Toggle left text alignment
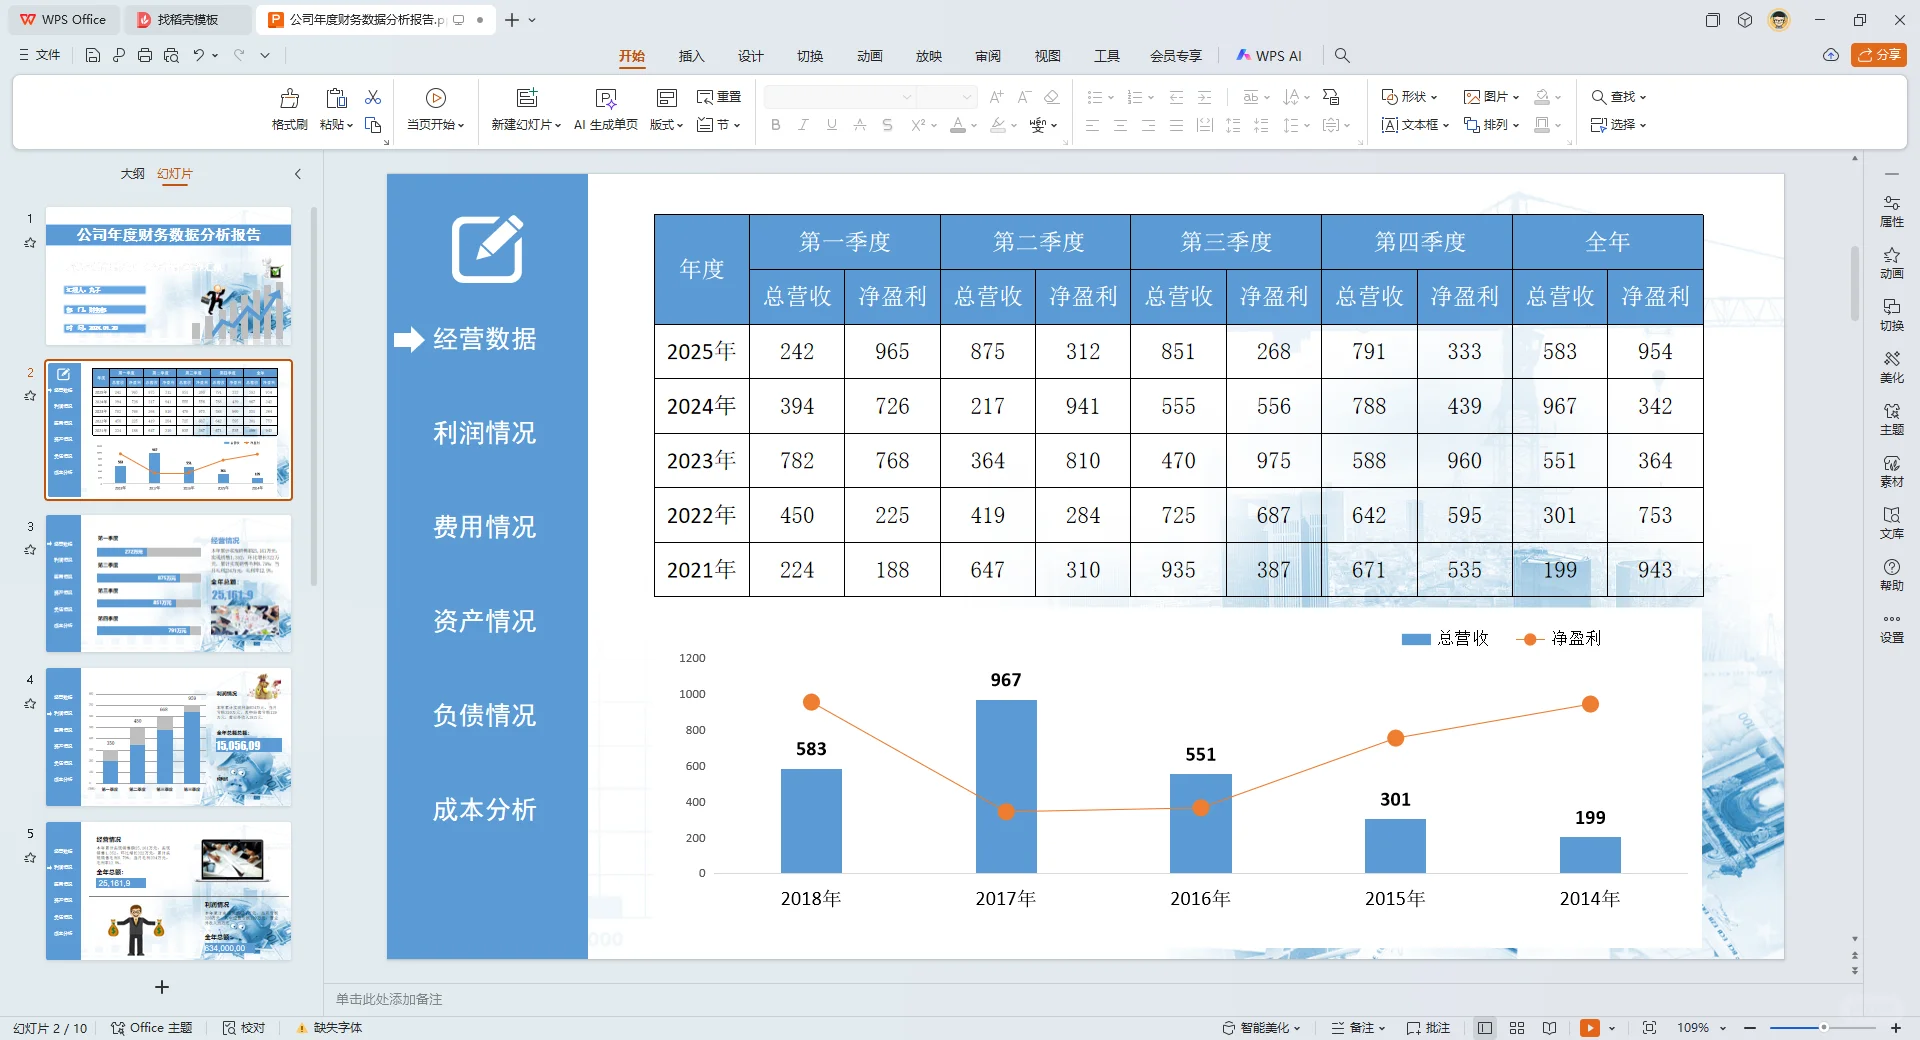Image resolution: width=1920 pixels, height=1040 pixels. pyautogui.click(x=1092, y=125)
